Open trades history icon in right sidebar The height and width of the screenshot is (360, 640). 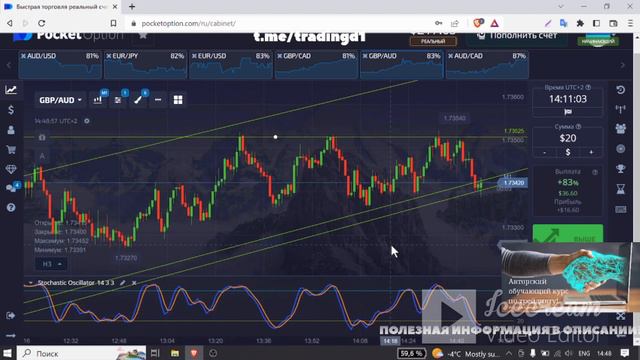620,90
